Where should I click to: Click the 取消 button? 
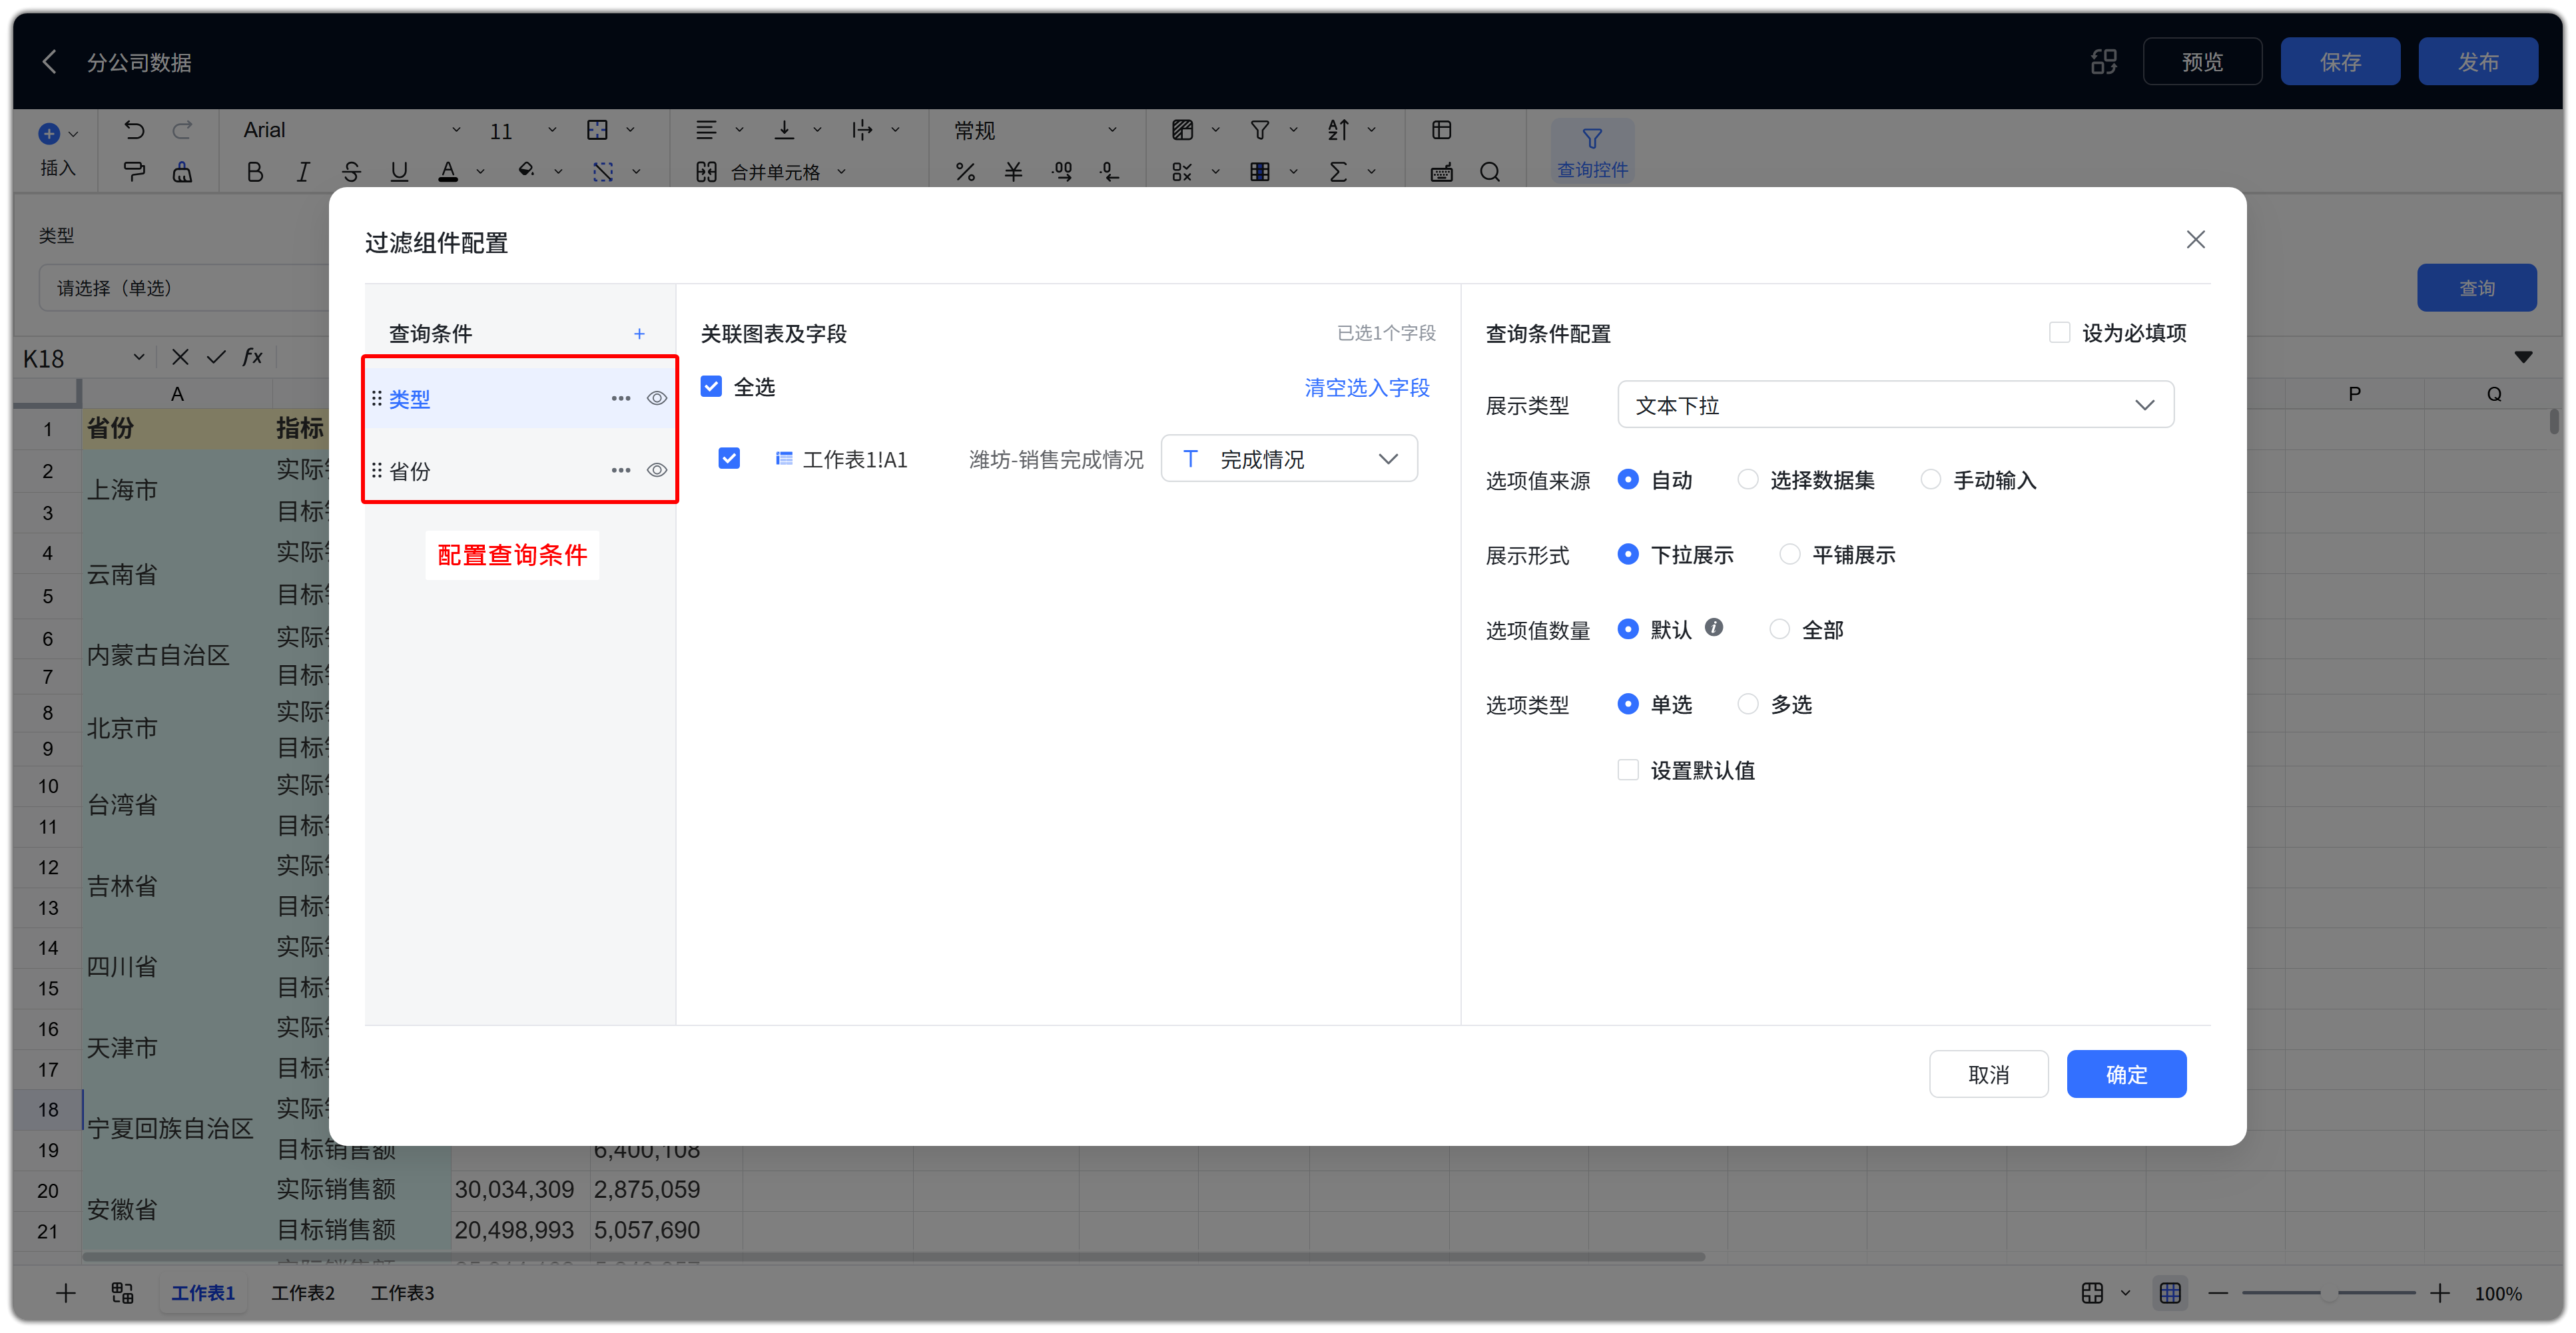coord(1988,1074)
